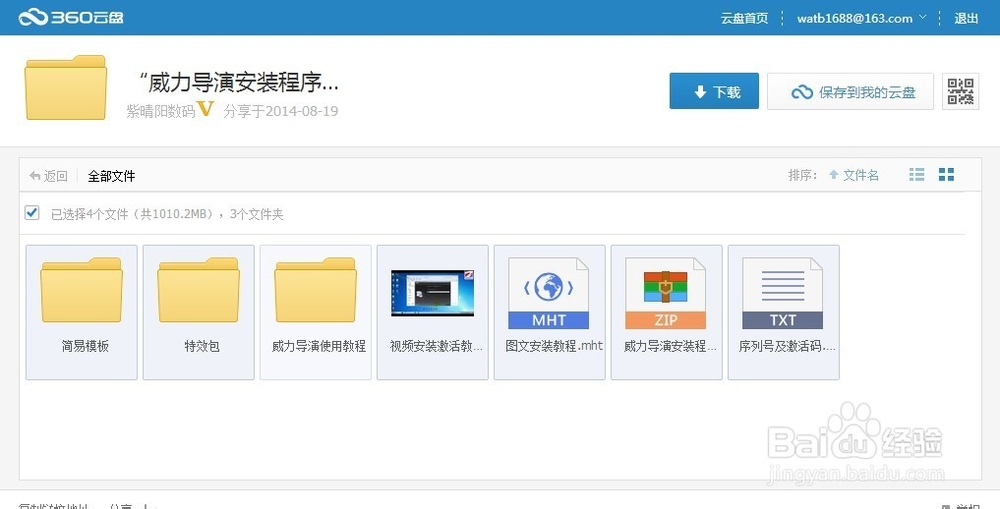Click 返回 back link
The image size is (1000, 509).
click(x=48, y=176)
